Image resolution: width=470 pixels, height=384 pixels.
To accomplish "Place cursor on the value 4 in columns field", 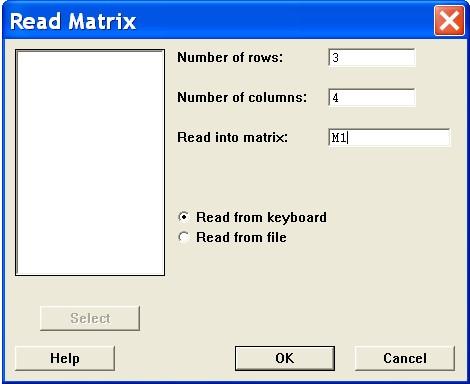I will (x=335, y=98).
